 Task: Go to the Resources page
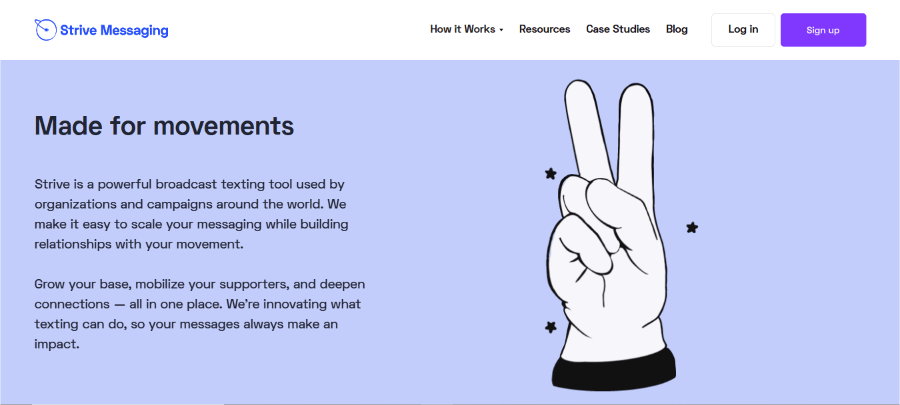tap(545, 29)
